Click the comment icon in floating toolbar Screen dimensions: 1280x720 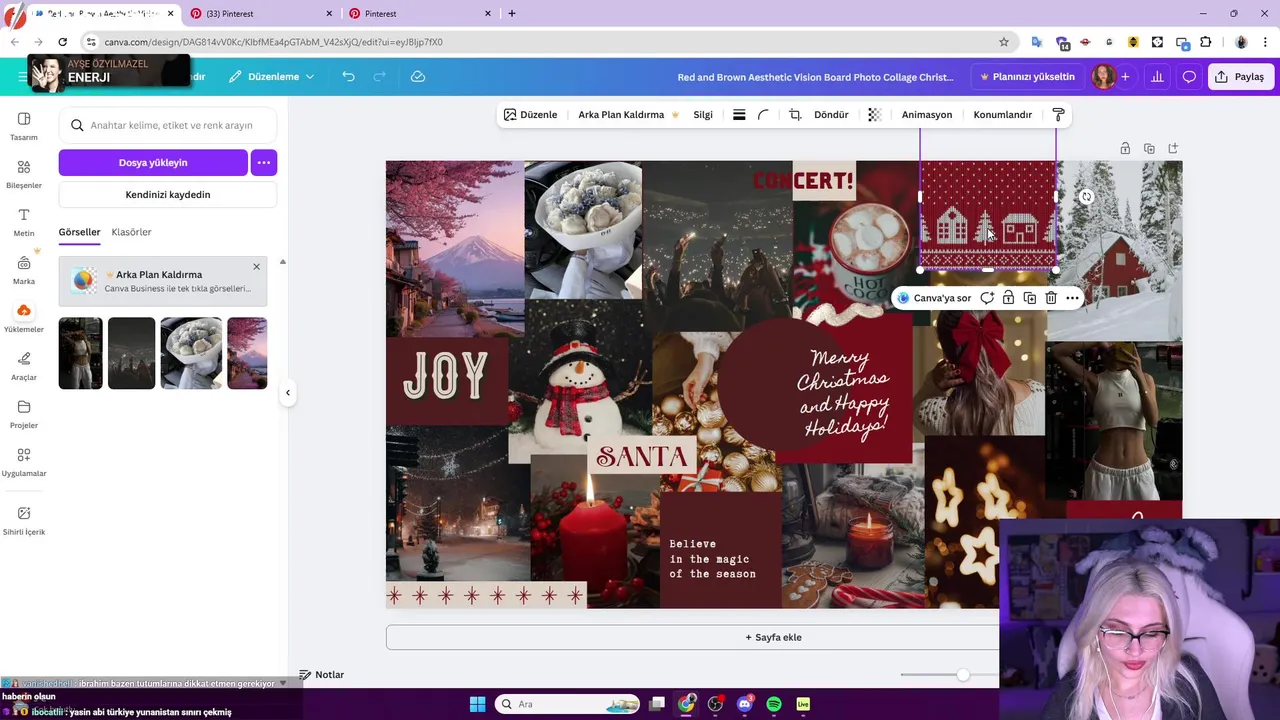(x=987, y=298)
